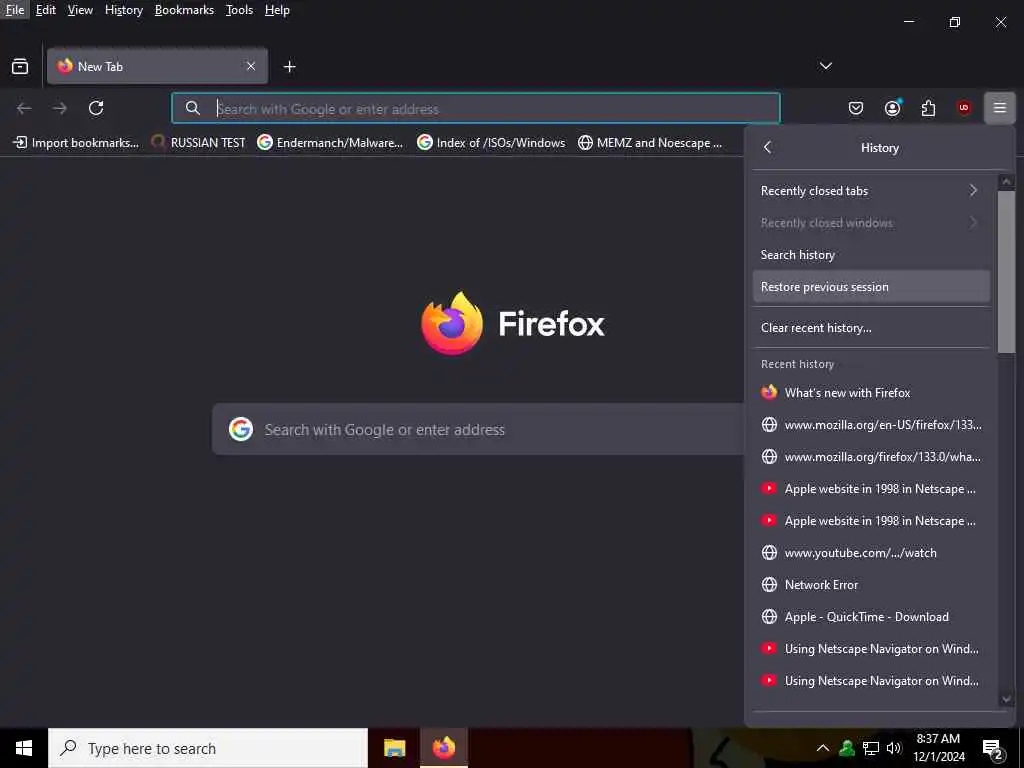1024x768 pixels.
Task: Open the Edit menu
Action: pyautogui.click(x=46, y=10)
